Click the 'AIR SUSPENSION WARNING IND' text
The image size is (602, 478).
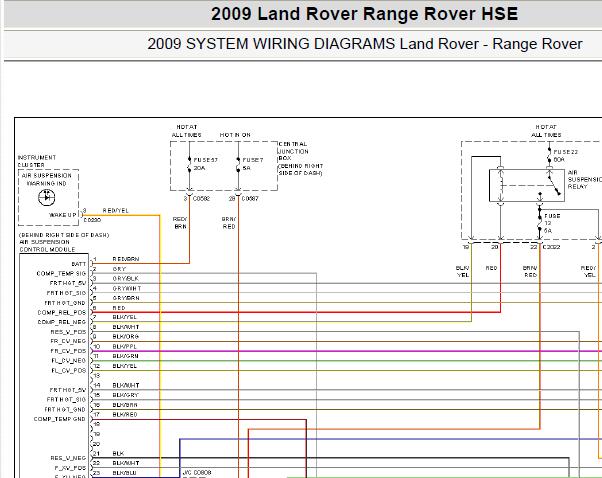coord(46,179)
